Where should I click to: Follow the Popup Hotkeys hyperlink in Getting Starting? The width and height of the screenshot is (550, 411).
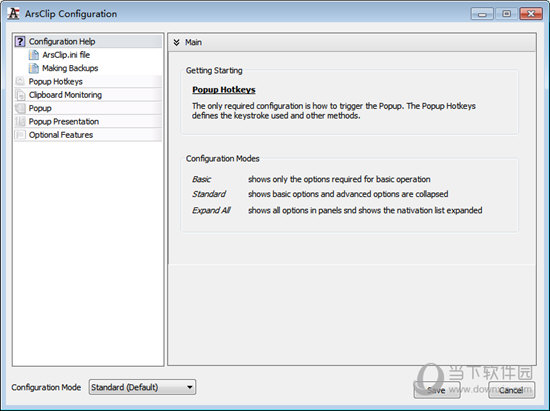click(224, 90)
